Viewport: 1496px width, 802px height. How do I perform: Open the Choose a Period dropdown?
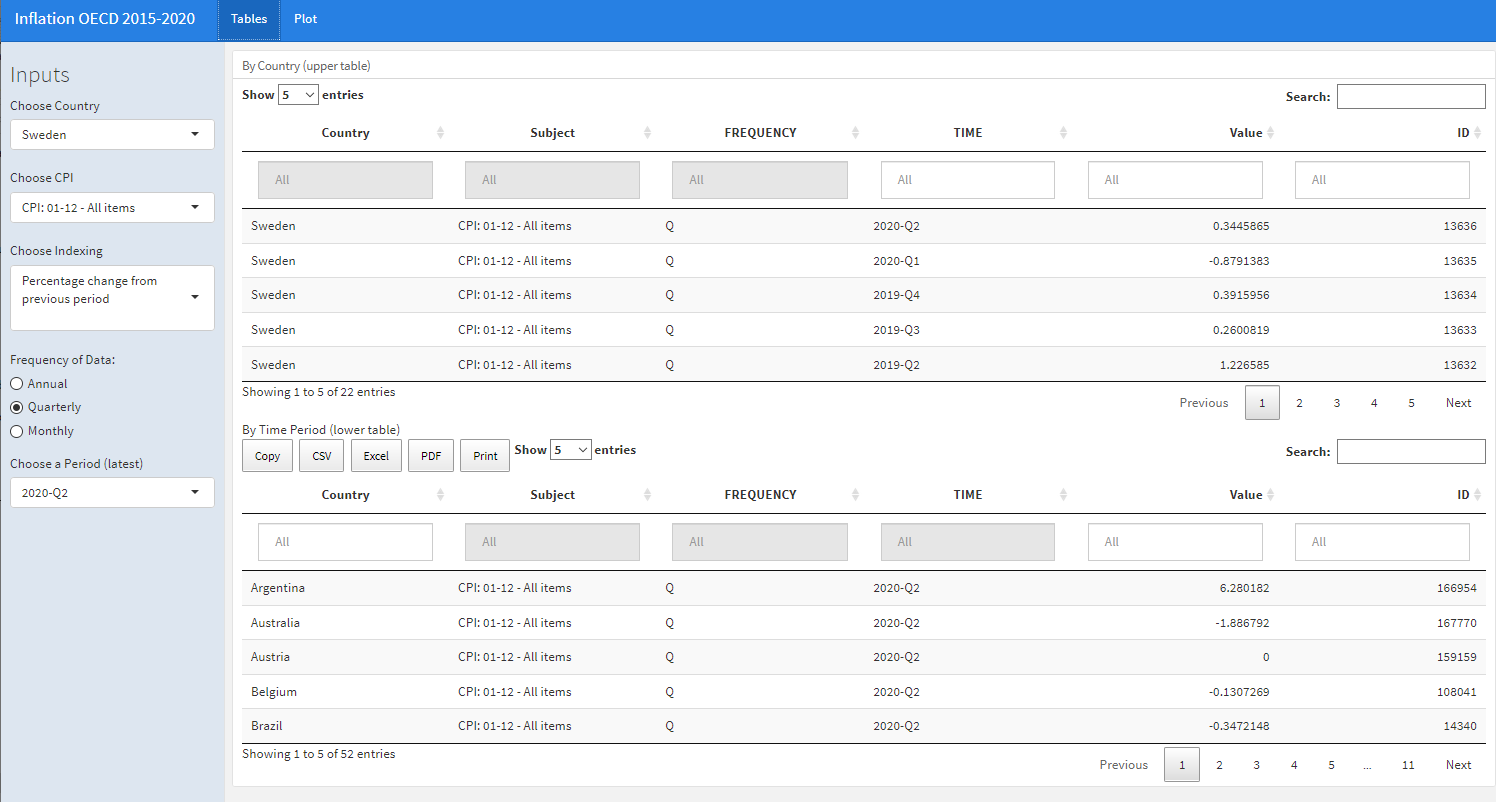112,493
